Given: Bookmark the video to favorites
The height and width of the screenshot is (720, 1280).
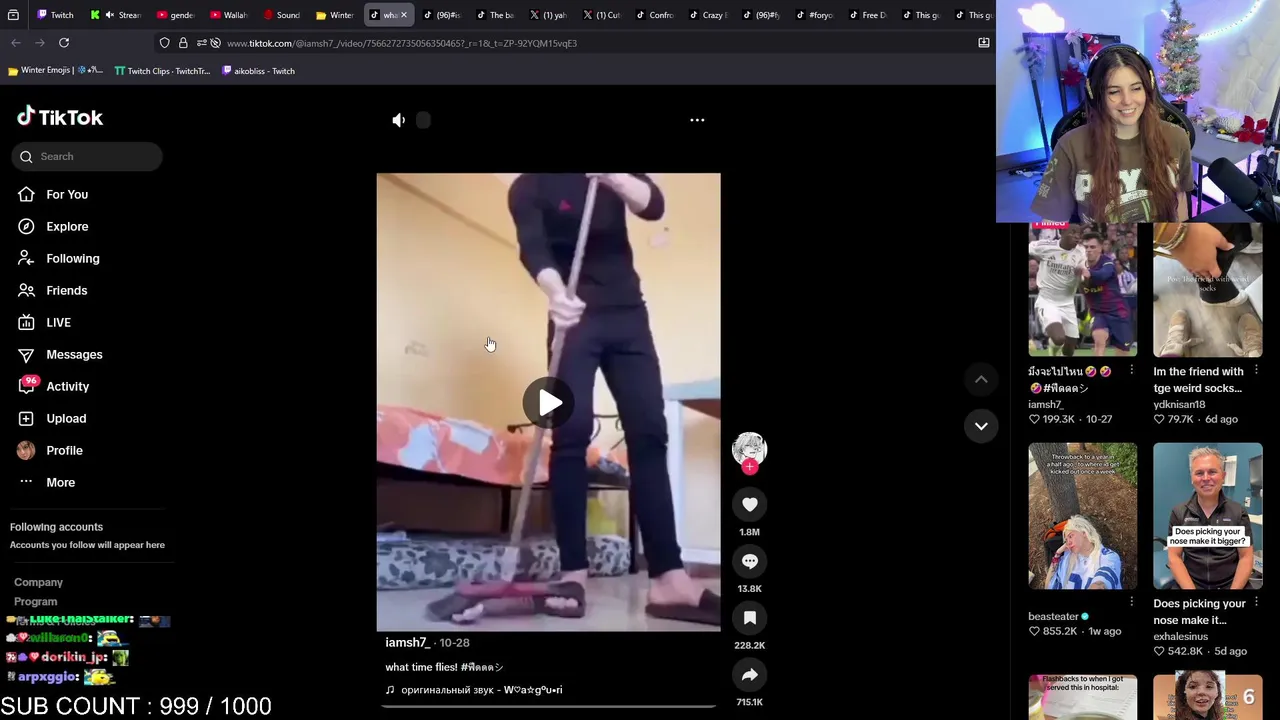Looking at the screenshot, I should [x=749, y=618].
